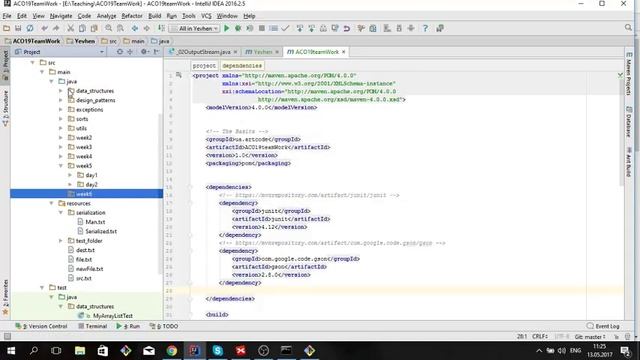Expand the day1 folder
The width and height of the screenshot is (640, 360).
click(70, 175)
